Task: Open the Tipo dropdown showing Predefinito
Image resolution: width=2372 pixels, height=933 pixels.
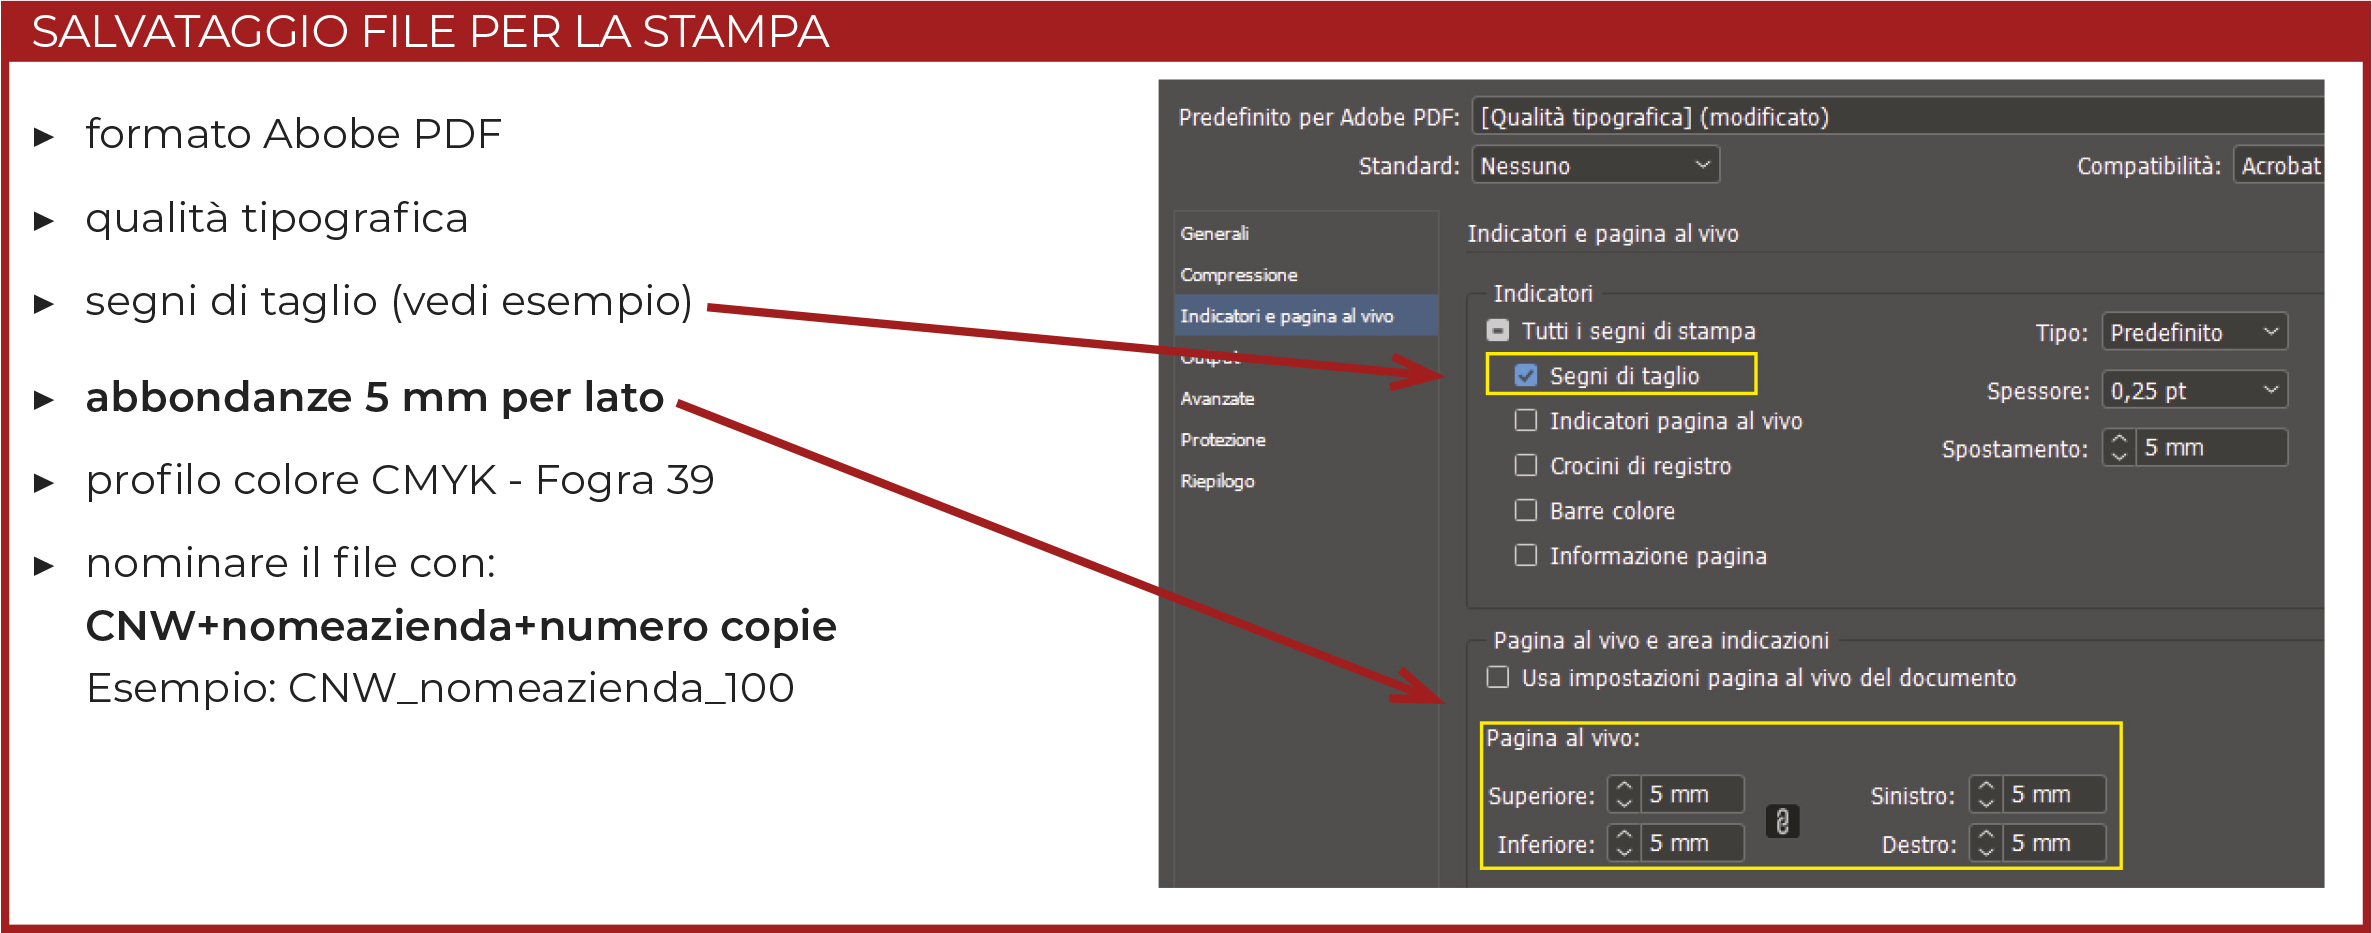Action: pyautogui.click(x=2194, y=332)
